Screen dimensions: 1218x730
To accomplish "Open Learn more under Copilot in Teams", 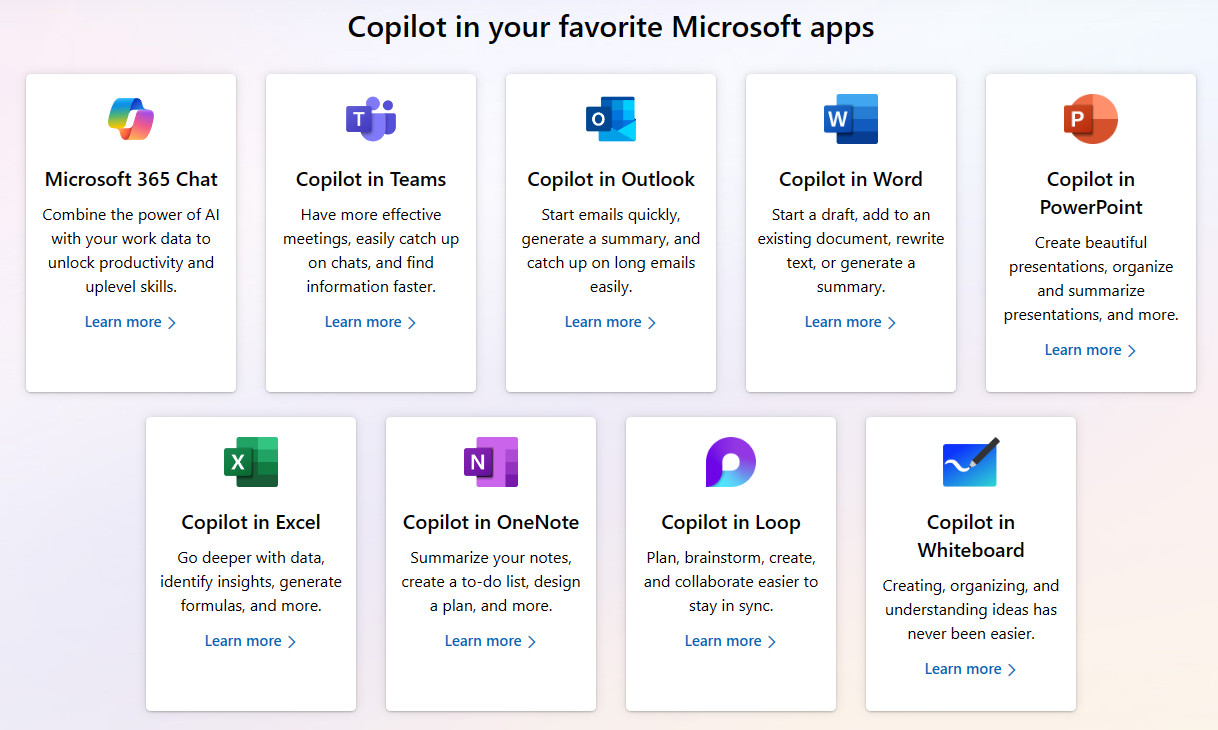I will [x=370, y=322].
